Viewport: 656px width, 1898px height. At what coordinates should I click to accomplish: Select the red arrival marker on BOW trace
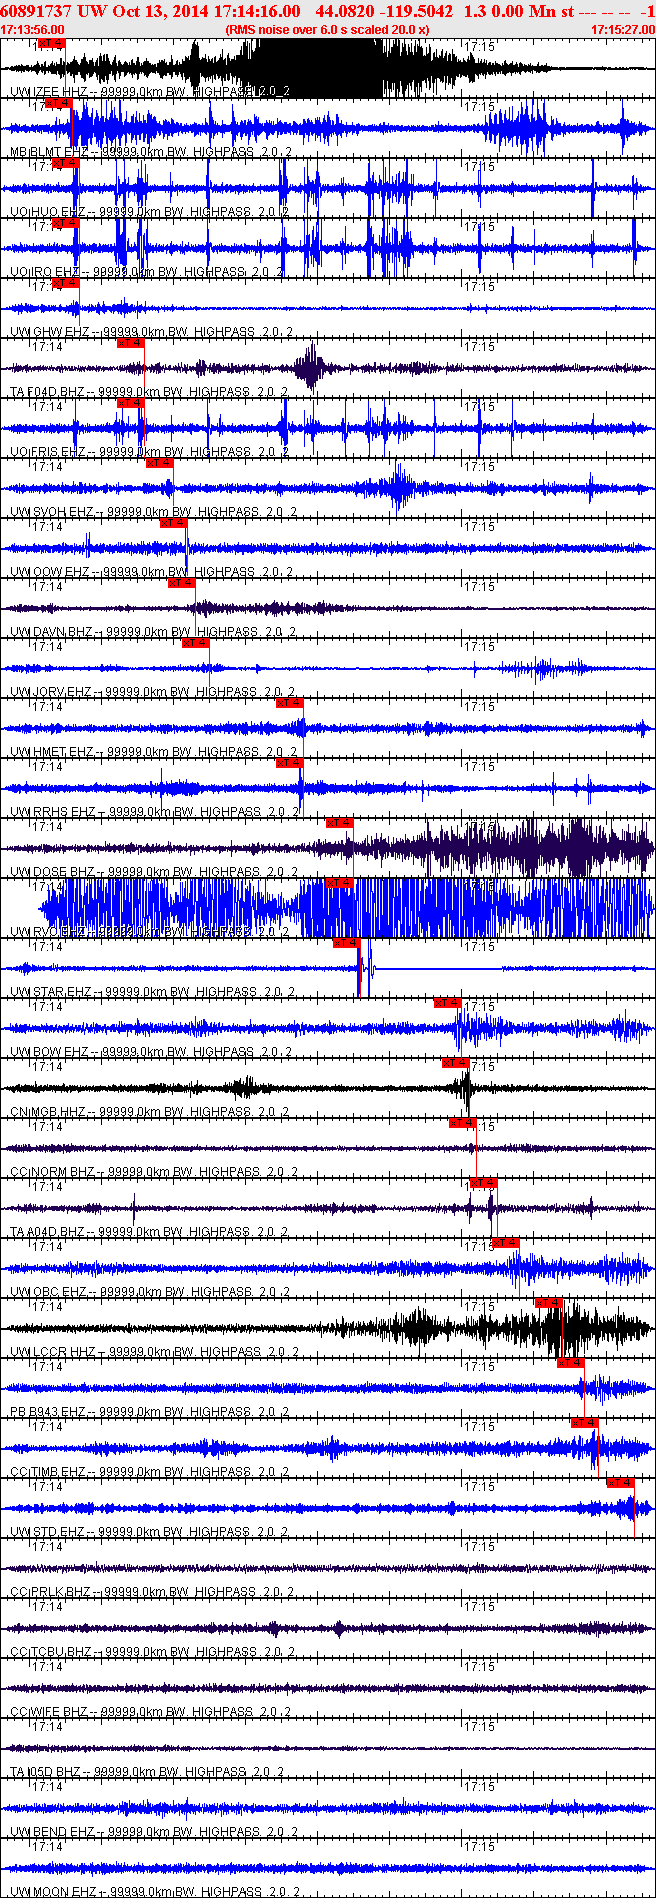pos(447,1003)
